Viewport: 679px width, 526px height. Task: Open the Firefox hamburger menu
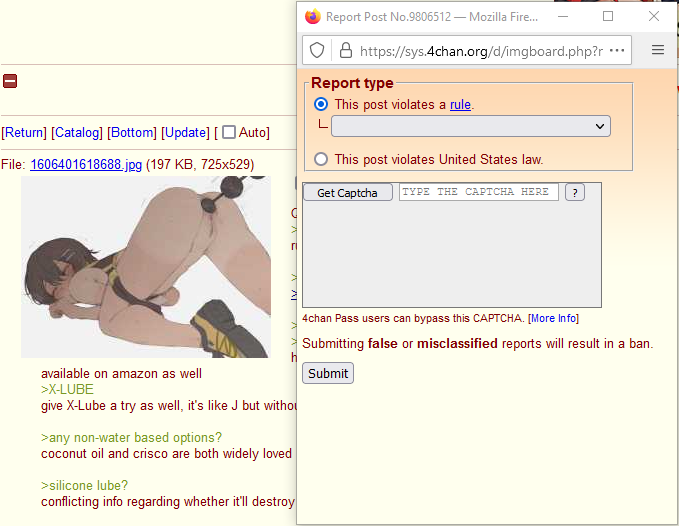tap(658, 50)
